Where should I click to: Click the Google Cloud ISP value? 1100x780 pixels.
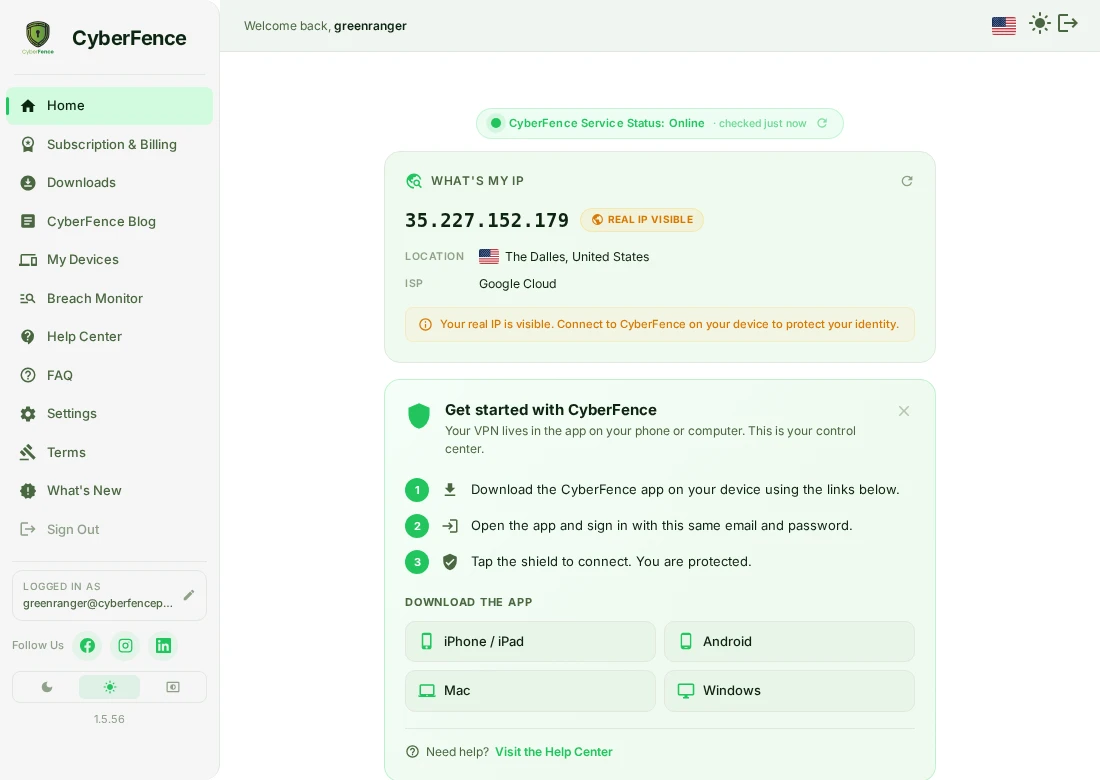pyautogui.click(x=517, y=283)
